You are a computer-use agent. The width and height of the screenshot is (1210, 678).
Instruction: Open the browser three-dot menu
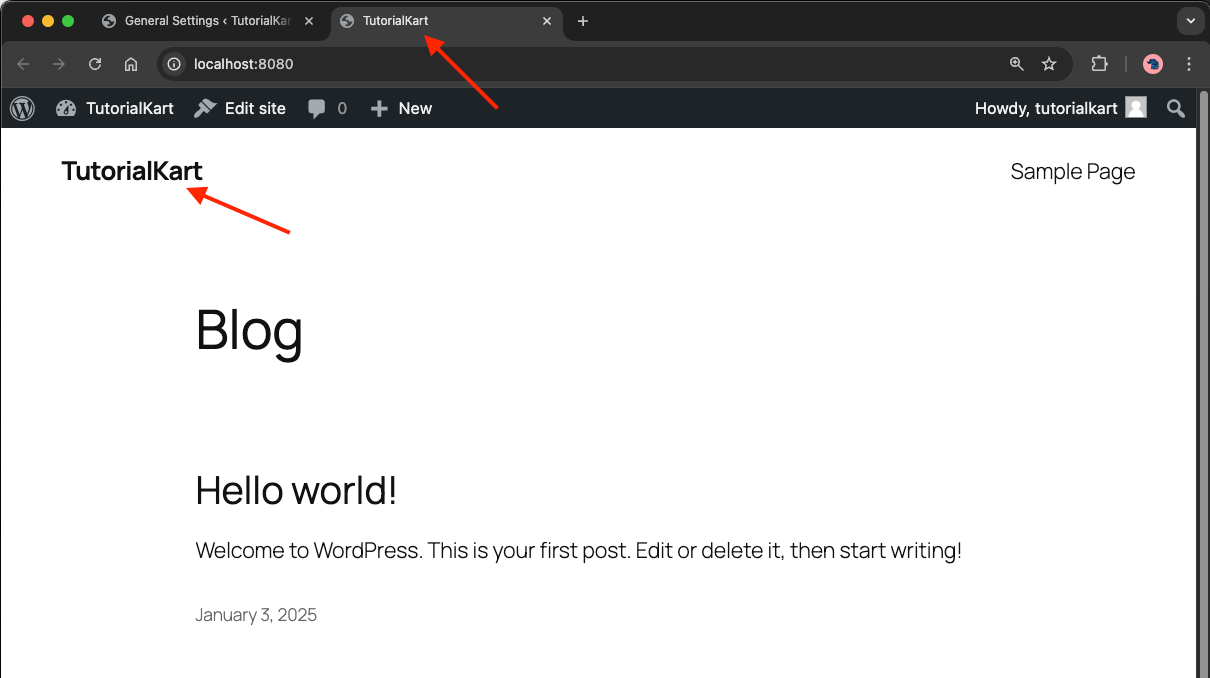[x=1189, y=63]
